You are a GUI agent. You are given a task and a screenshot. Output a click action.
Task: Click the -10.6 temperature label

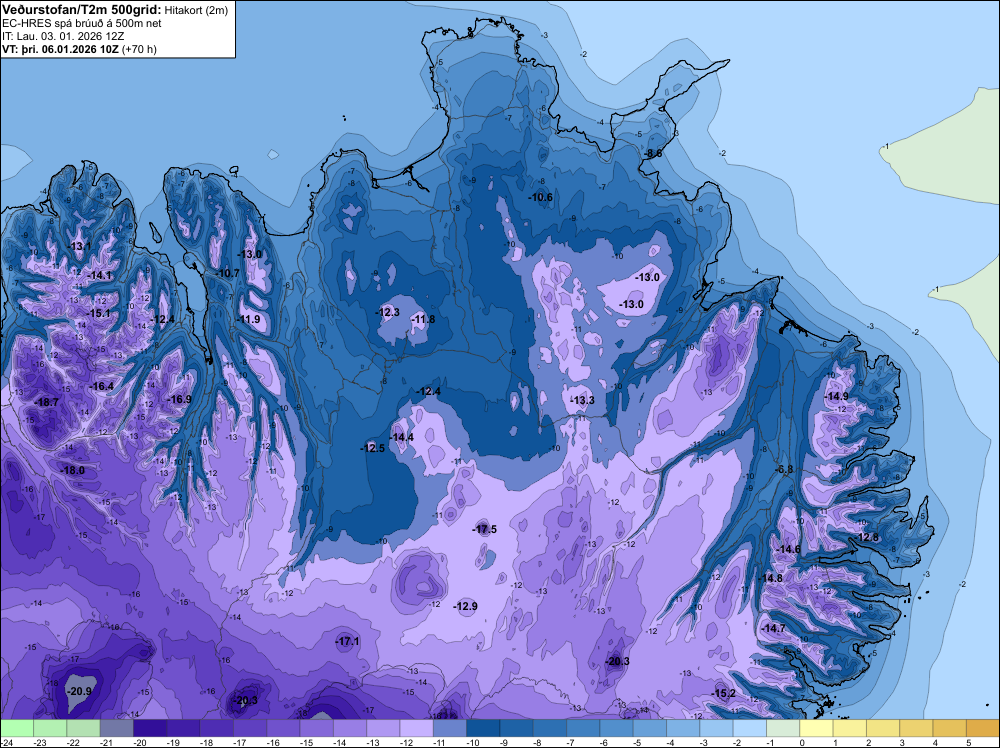click(540, 197)
